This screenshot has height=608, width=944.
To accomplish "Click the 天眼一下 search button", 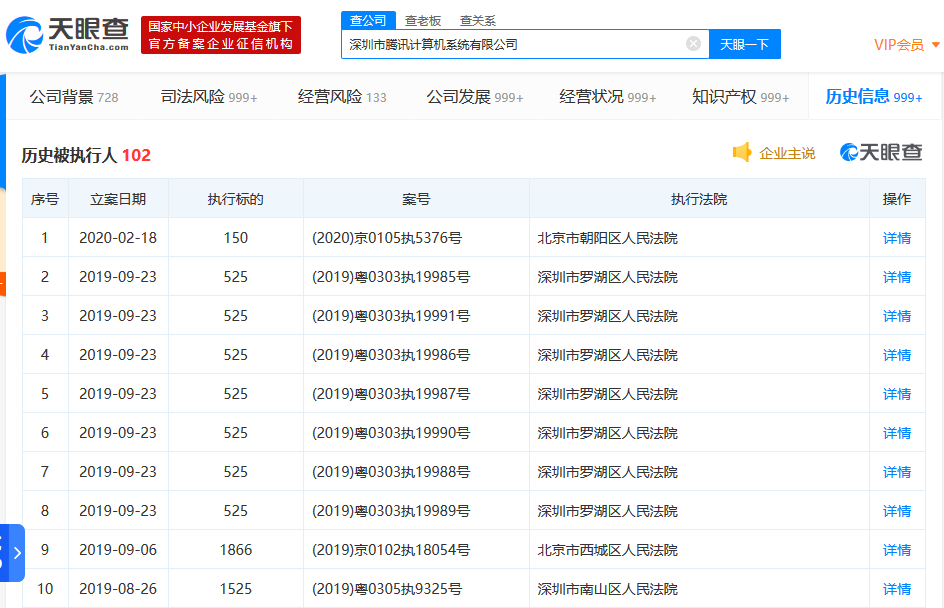I will 745,44.
